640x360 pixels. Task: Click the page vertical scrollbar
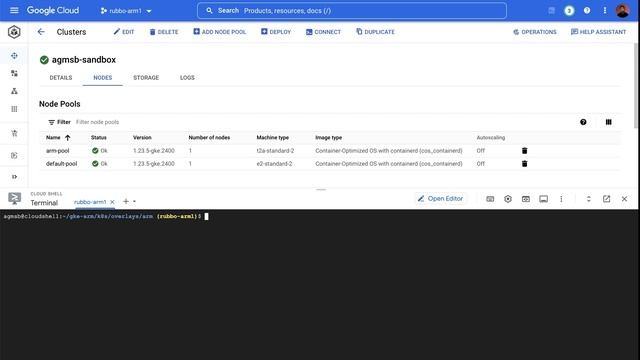pos(636,86)
